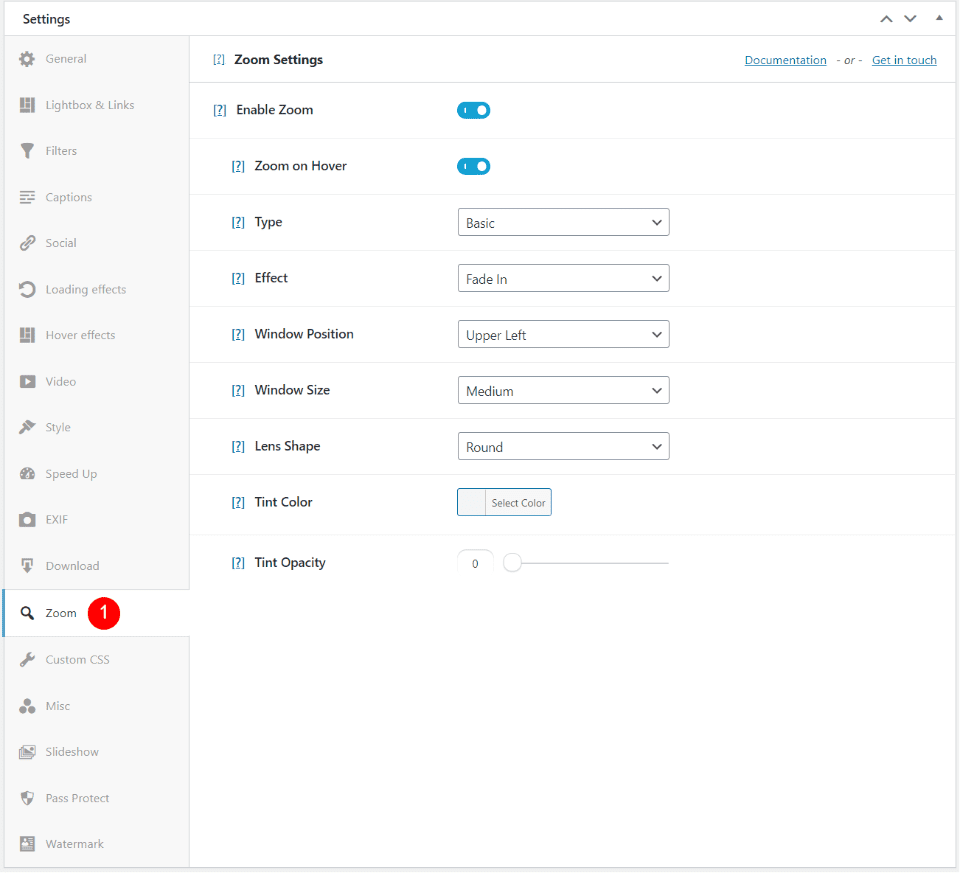Expand the Effect dropdown showing Fade In
960x873 pixels.
pyautogui.click(x=563, y=279)
